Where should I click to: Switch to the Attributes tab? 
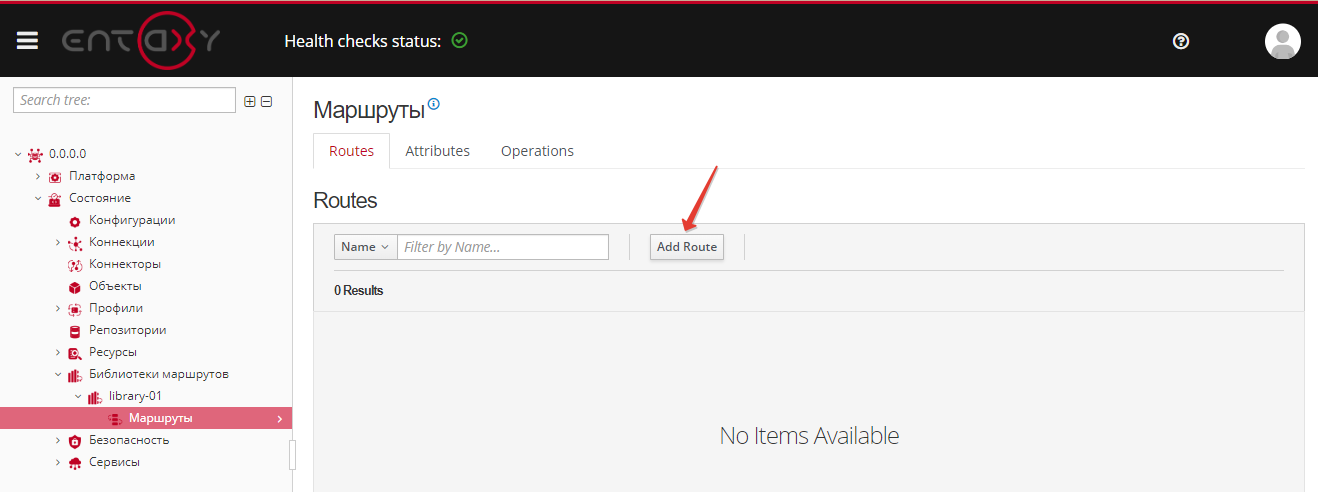point(437,151)
